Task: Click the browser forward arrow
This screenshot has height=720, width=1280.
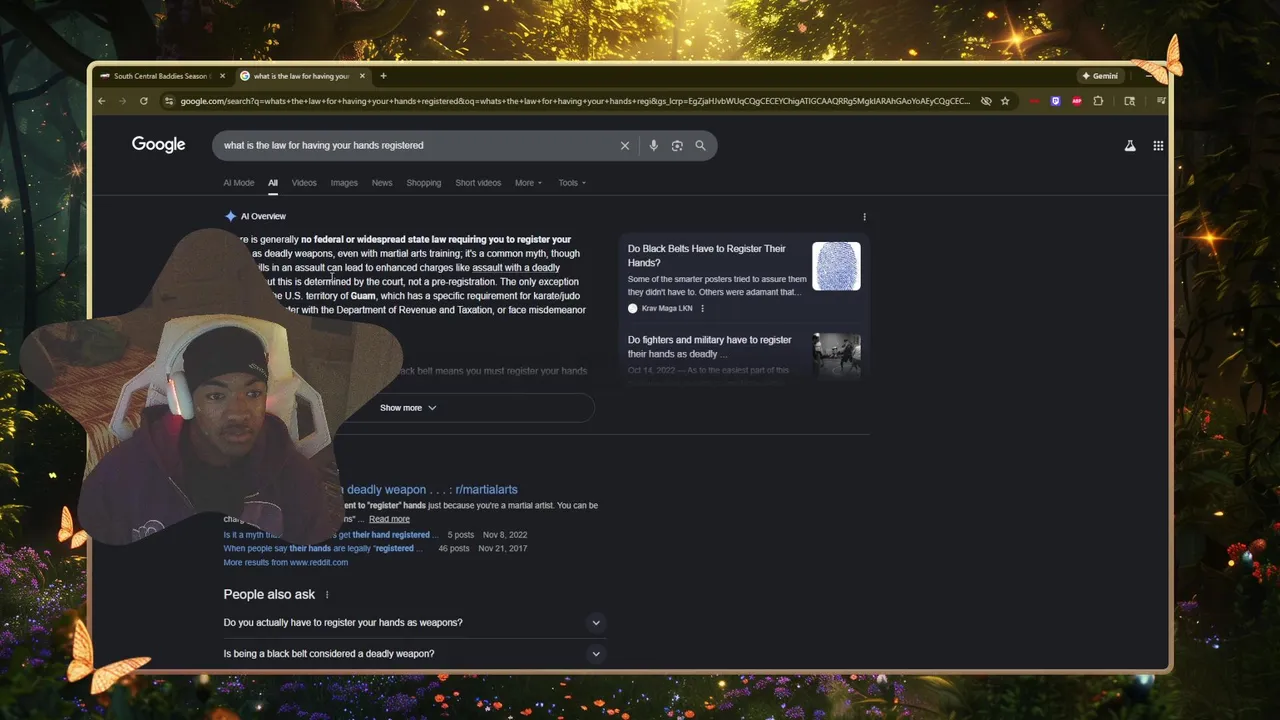Action: 122,101
